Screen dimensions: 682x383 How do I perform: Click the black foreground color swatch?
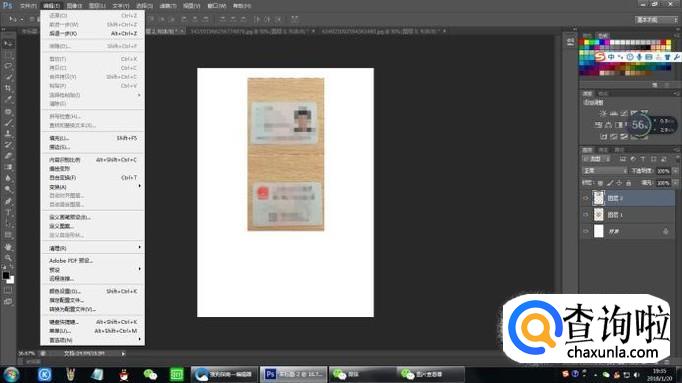(6, 275)
